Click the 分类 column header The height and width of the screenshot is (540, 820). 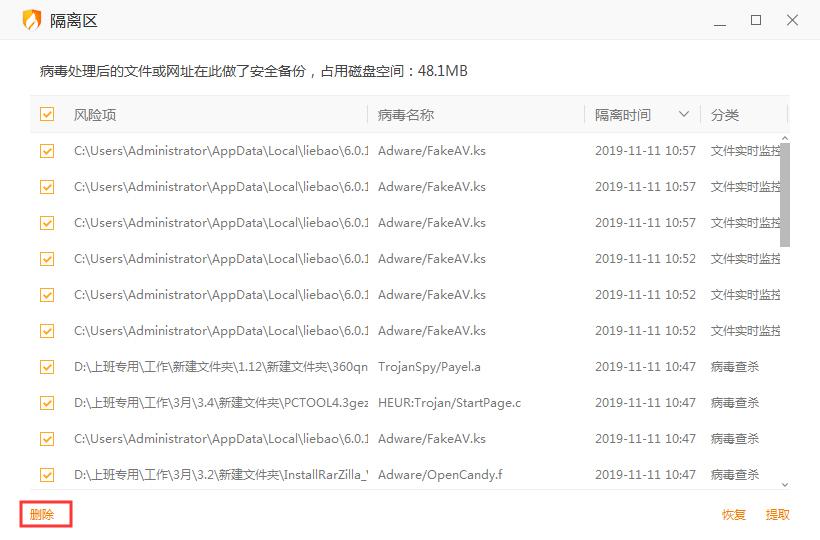point(725,115)
